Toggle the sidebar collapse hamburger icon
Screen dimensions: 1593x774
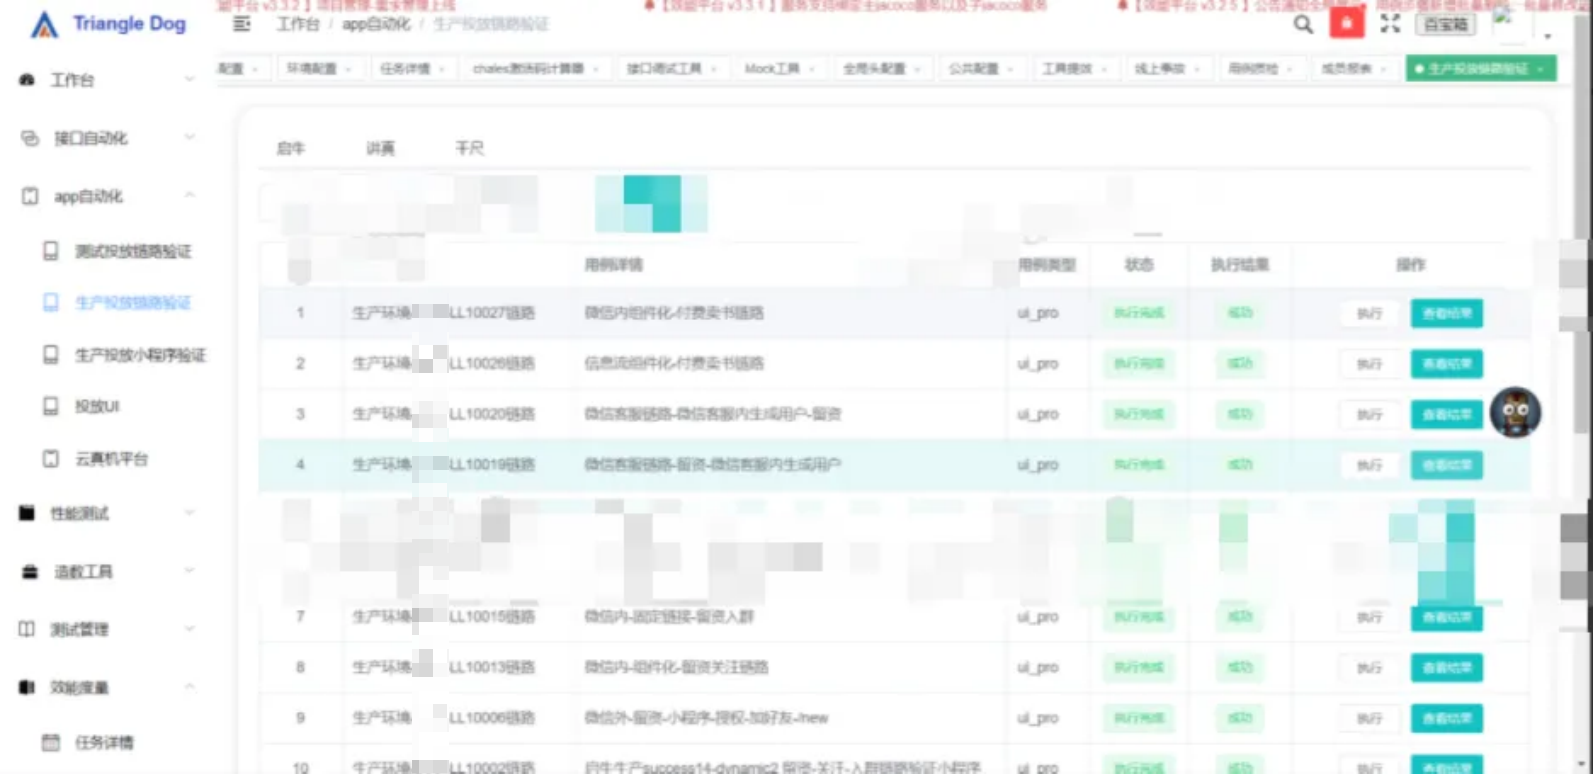(x=242, y=24)
